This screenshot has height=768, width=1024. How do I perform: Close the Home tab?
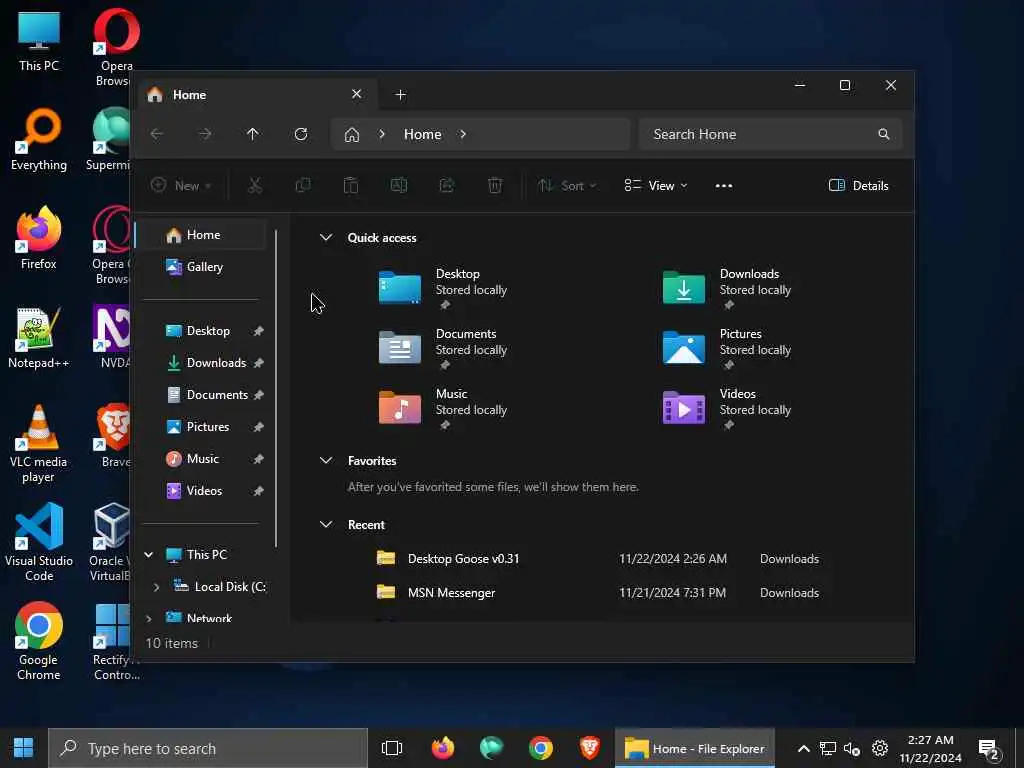pyautogui.click(x=357, y=94)
